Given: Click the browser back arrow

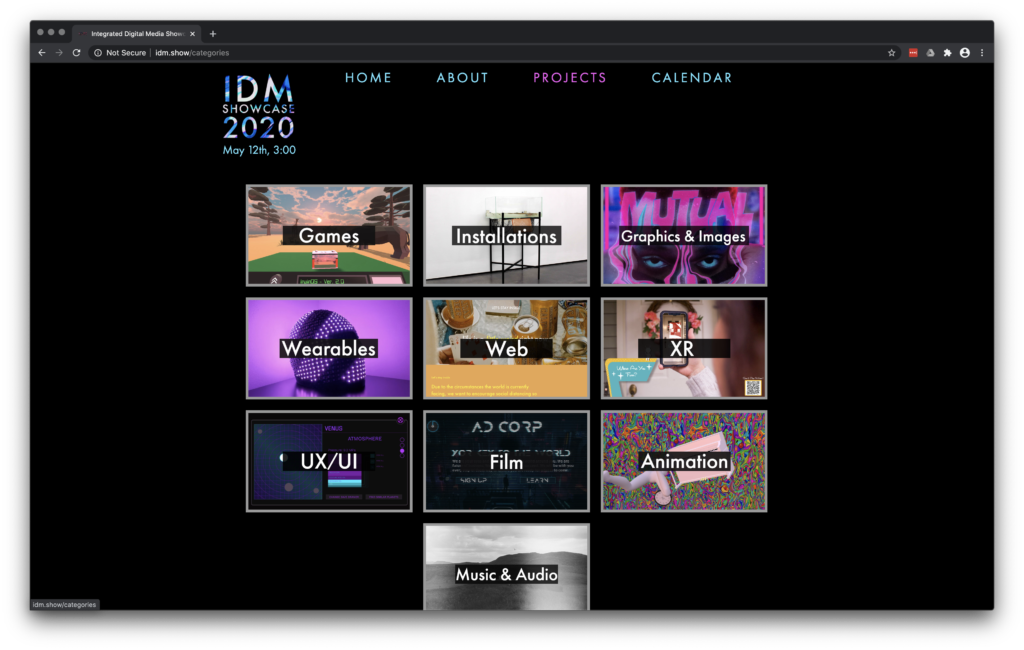Looking at the screenshot, I should coord(42,53).
